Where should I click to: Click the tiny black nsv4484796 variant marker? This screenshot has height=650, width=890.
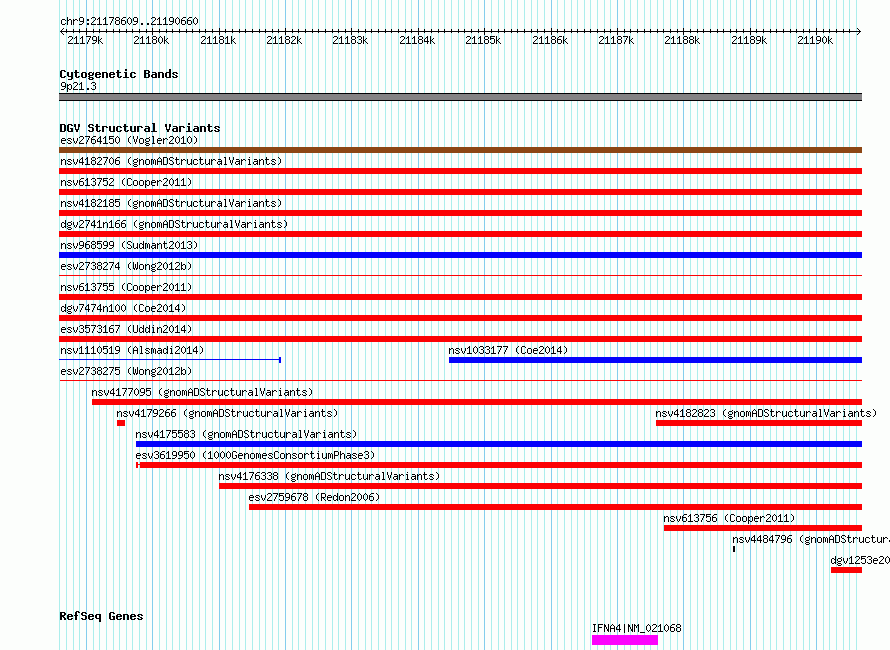pos(734,549)
